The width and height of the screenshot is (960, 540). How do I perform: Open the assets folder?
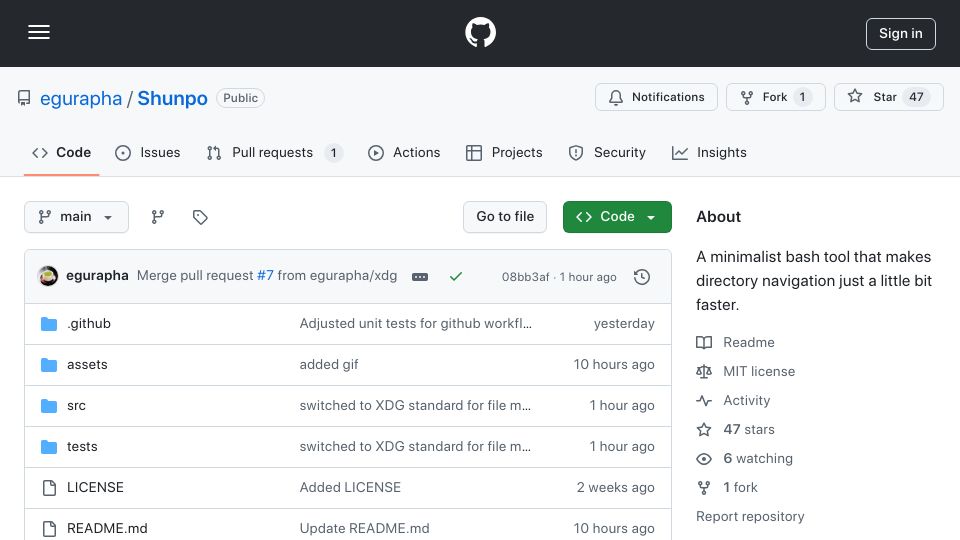(x=87, y=364)
